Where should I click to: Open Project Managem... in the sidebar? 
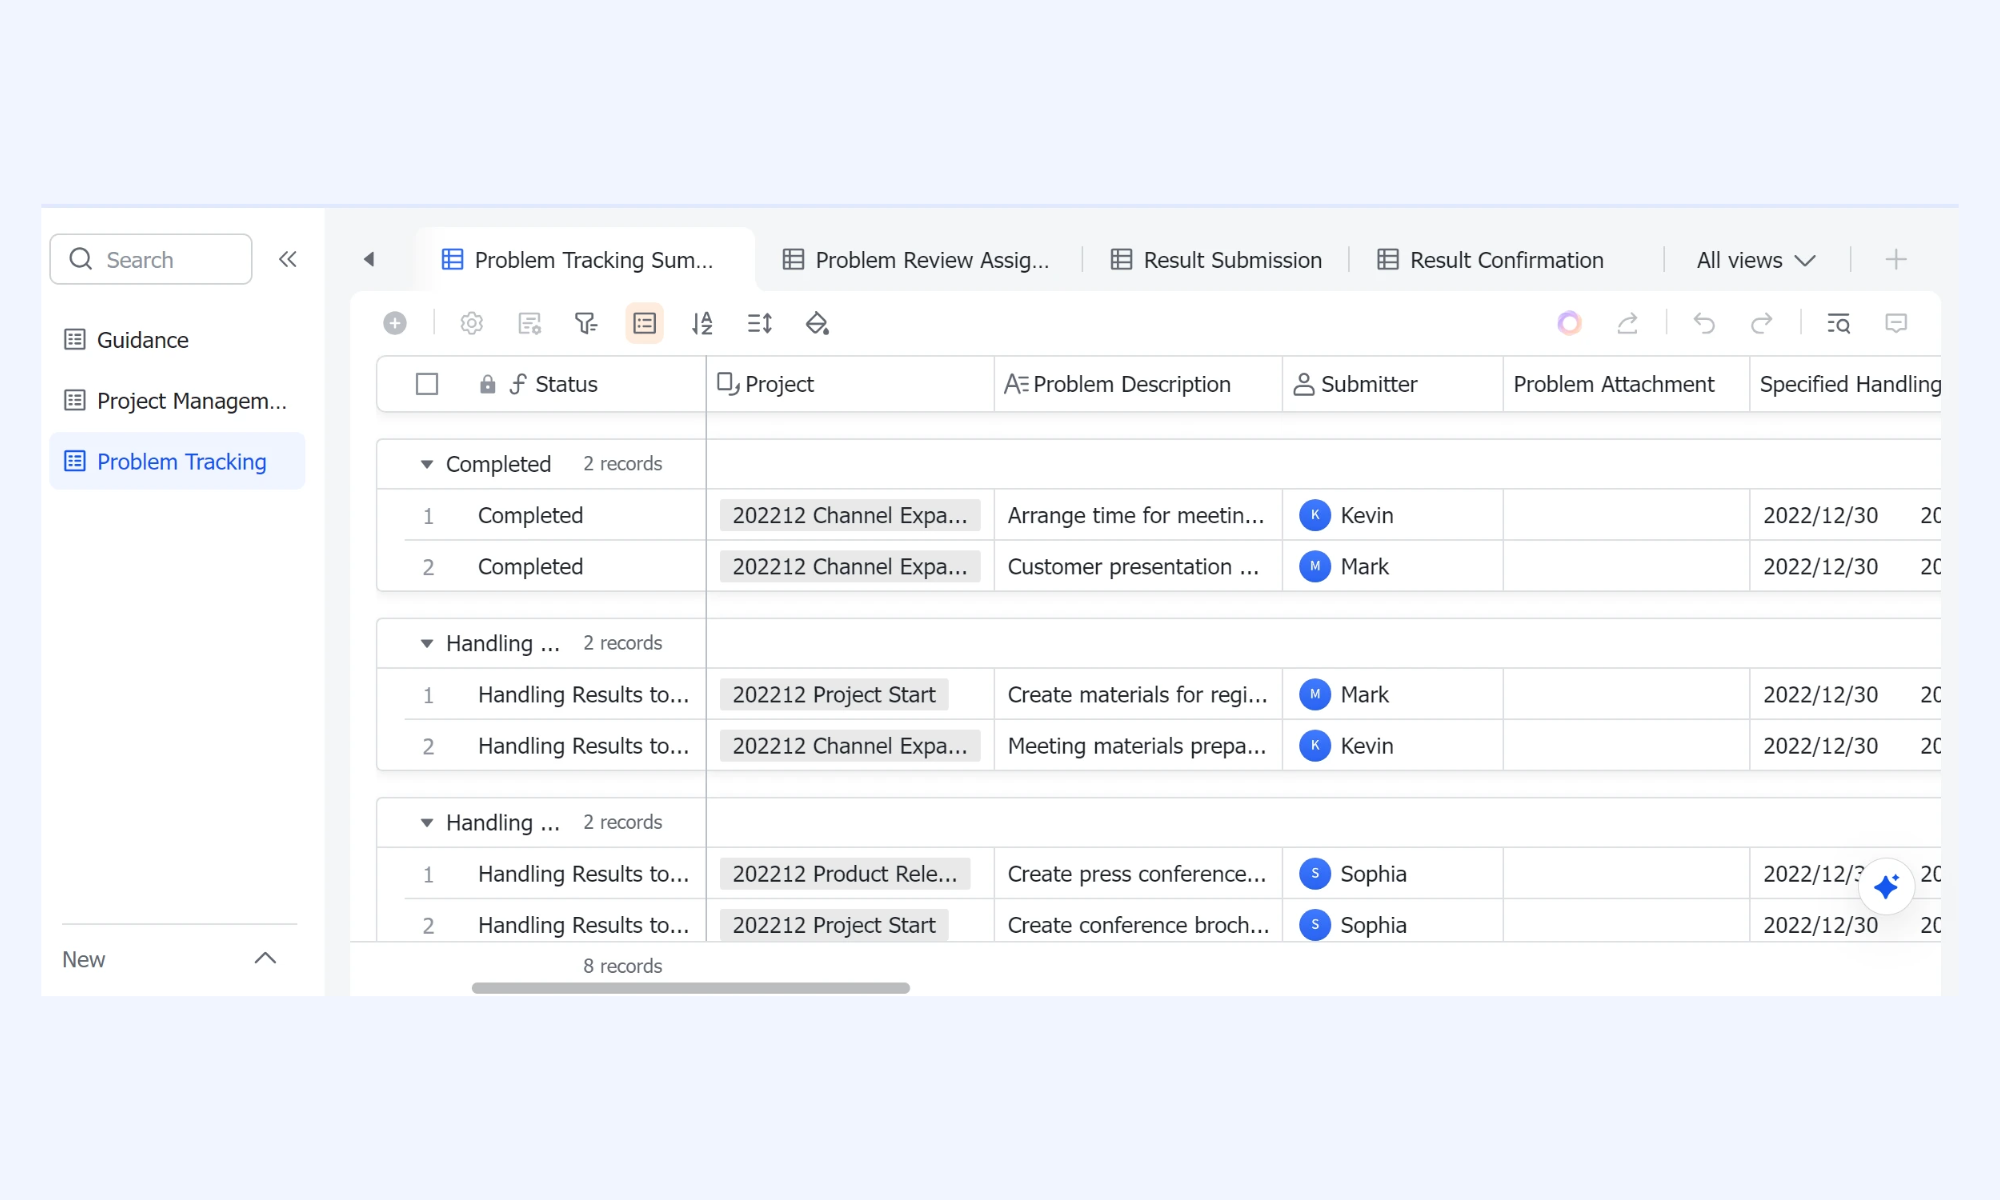pos(177,401)
